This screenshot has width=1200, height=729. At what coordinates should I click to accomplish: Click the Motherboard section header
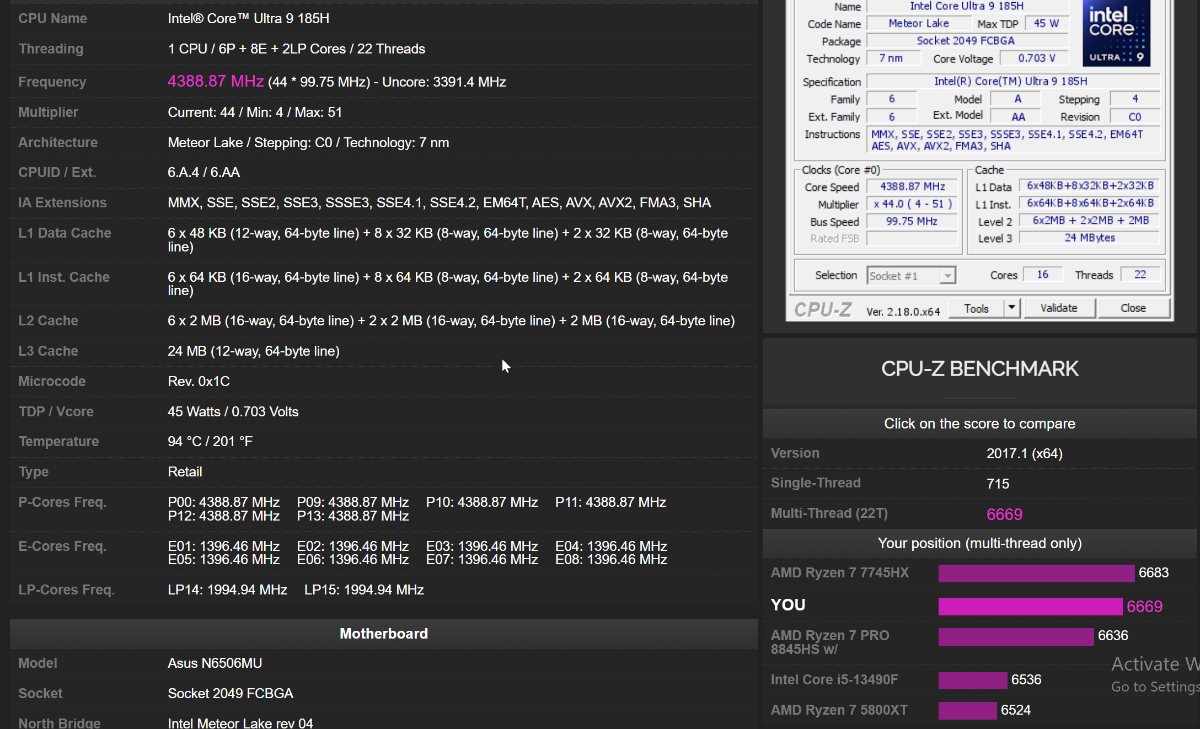tap(383, 634)
